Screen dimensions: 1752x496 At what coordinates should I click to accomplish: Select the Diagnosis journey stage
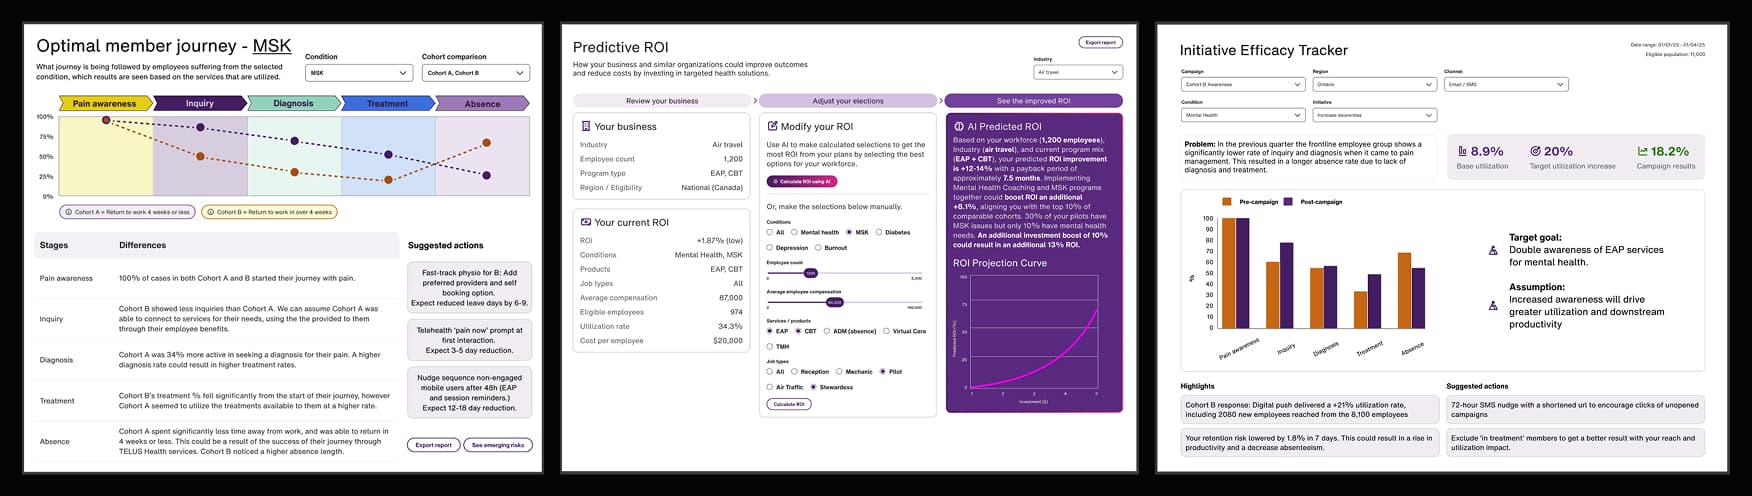pyautogui.click(x=294, y=103)
